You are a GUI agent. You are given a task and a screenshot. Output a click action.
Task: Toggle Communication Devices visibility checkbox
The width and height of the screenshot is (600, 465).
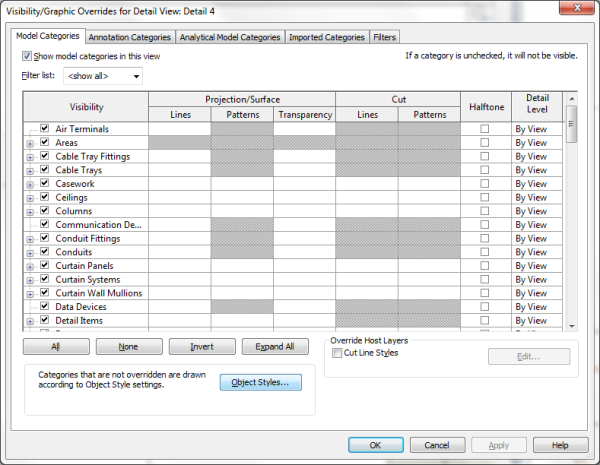pos(45,224)
